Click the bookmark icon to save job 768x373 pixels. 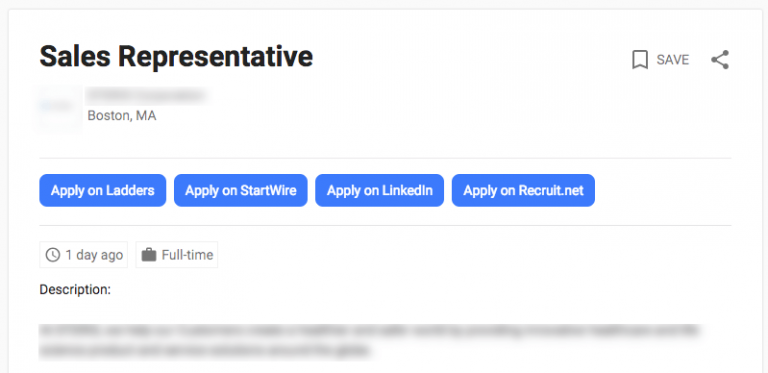pos(640,60)
